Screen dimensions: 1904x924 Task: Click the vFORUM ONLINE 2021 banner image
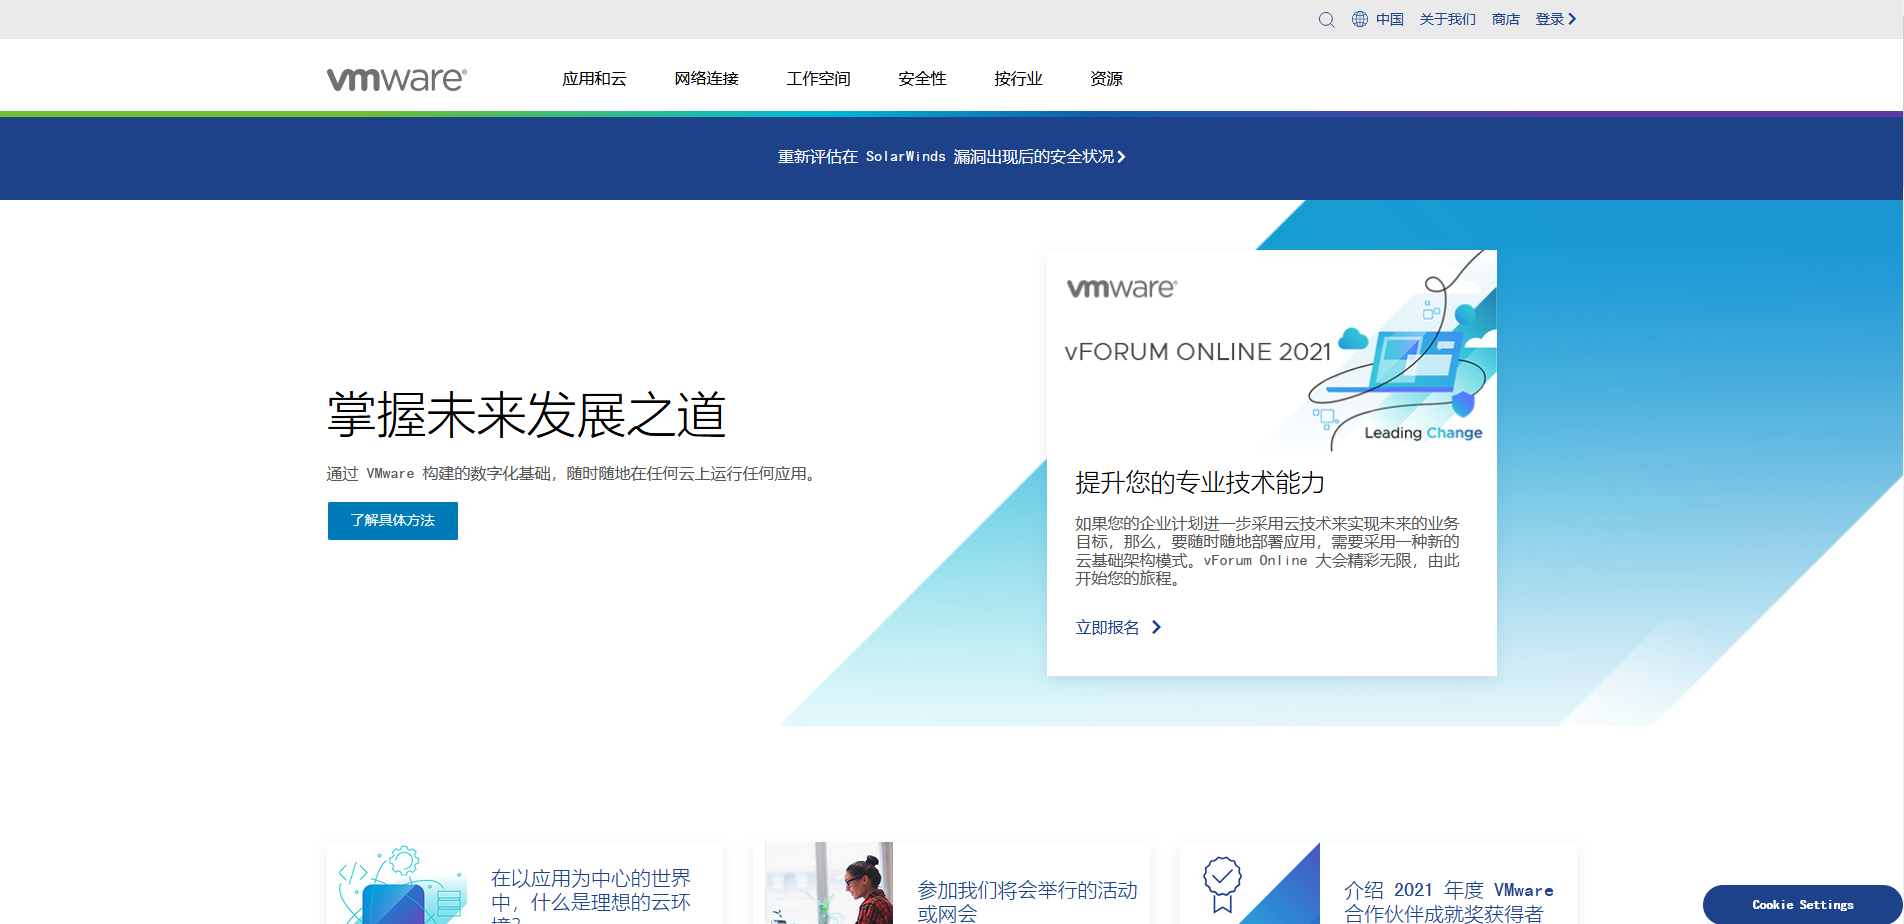pos(1272,350)
